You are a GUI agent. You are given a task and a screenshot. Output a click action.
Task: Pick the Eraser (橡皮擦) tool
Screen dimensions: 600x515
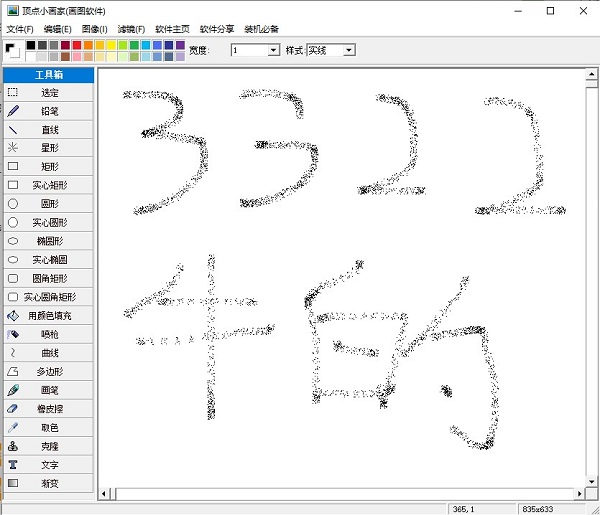(49, 409)
